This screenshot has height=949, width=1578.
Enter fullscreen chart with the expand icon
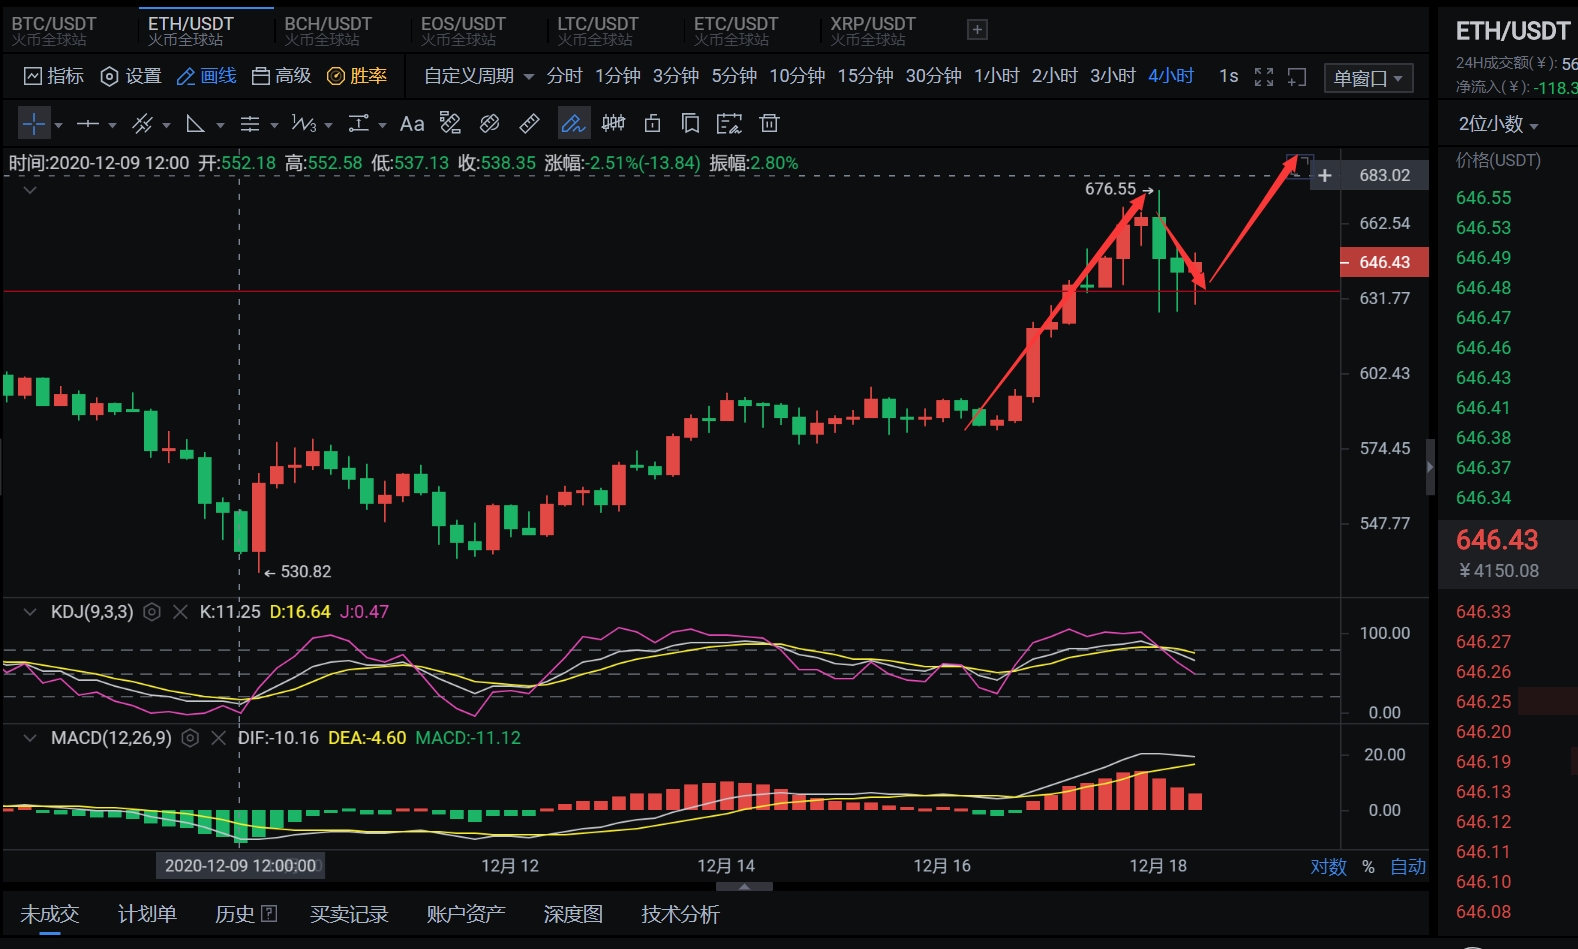tap(1264, 77)
